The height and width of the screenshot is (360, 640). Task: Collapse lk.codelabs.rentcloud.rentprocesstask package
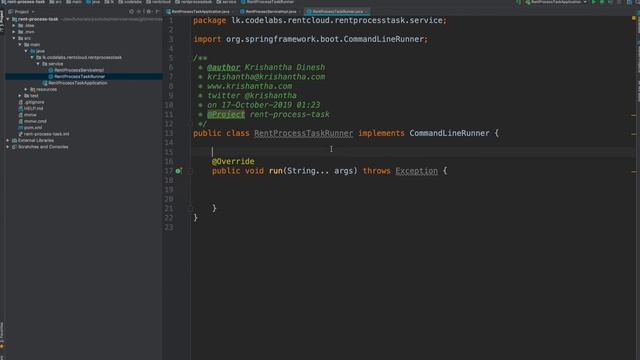click(x=32, y=58)
